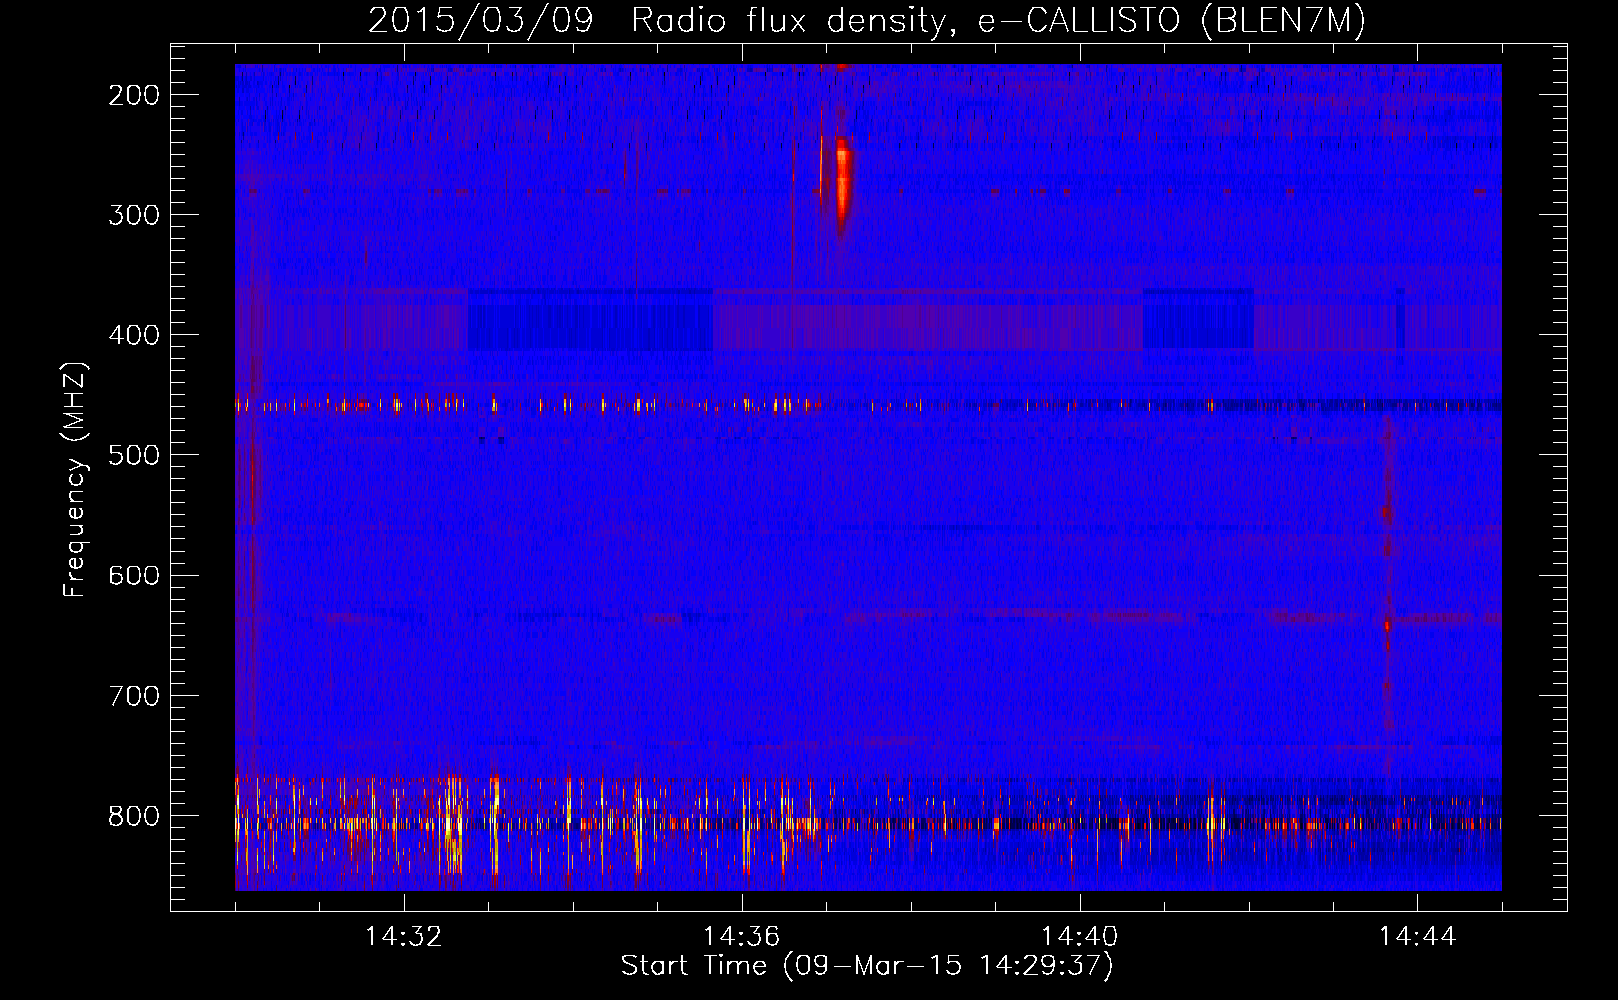Click the 700 frequency tick label
The image size is (1618, 1000).
134,696
